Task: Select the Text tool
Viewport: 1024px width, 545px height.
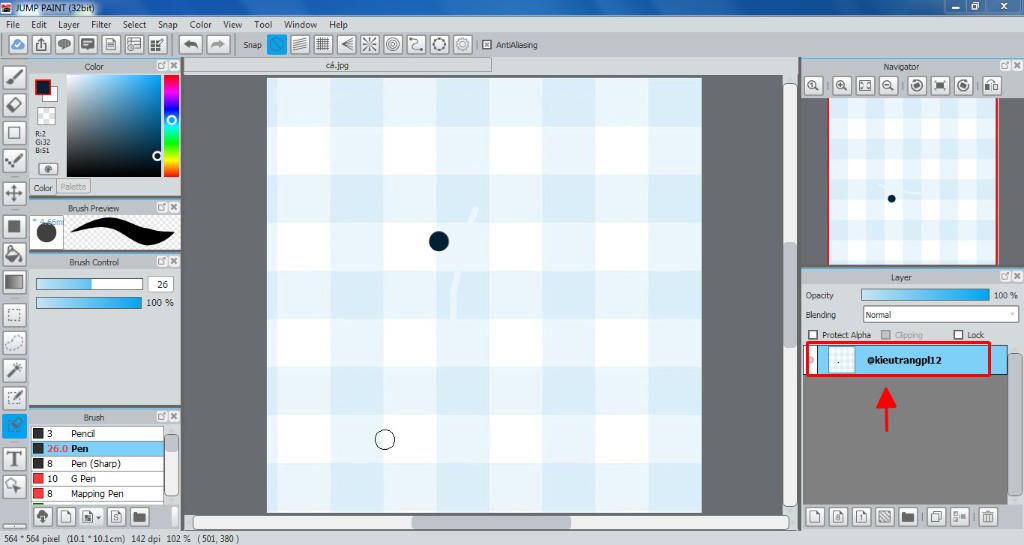Action: coord(14,458)
